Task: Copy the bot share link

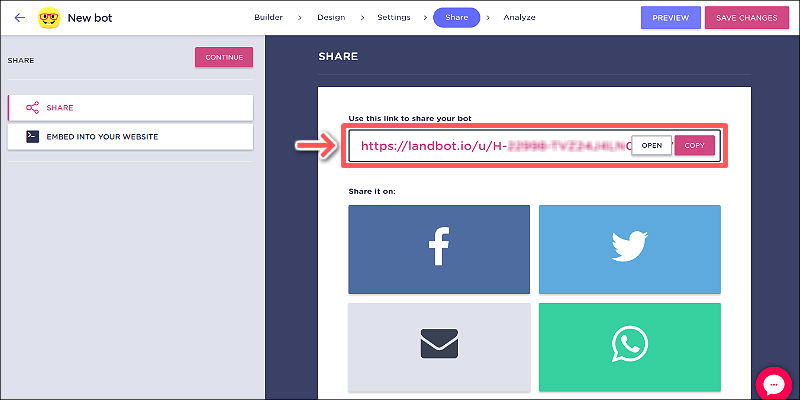Action: click(x=694, y=145)
